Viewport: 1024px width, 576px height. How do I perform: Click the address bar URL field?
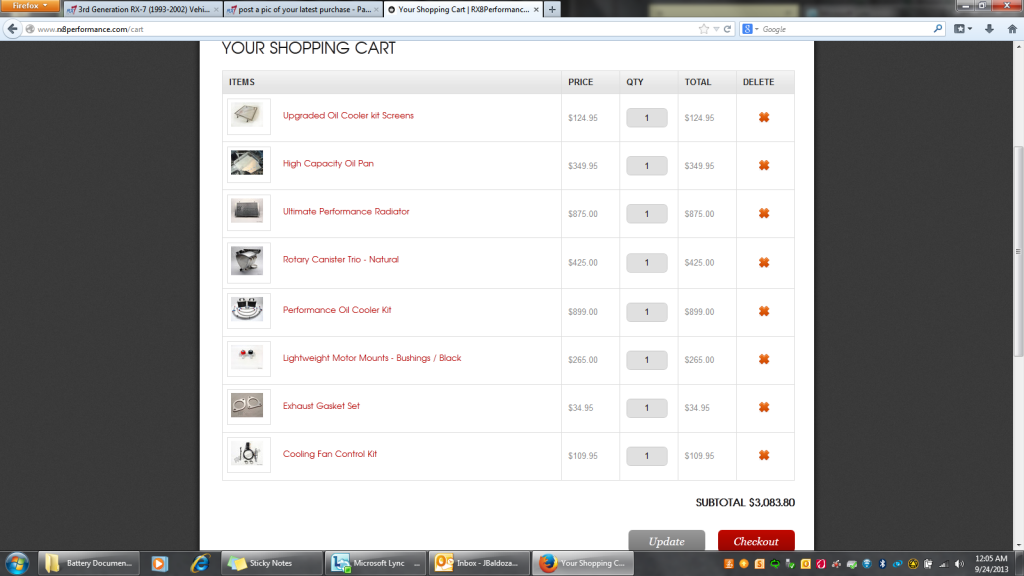(366, 29)
